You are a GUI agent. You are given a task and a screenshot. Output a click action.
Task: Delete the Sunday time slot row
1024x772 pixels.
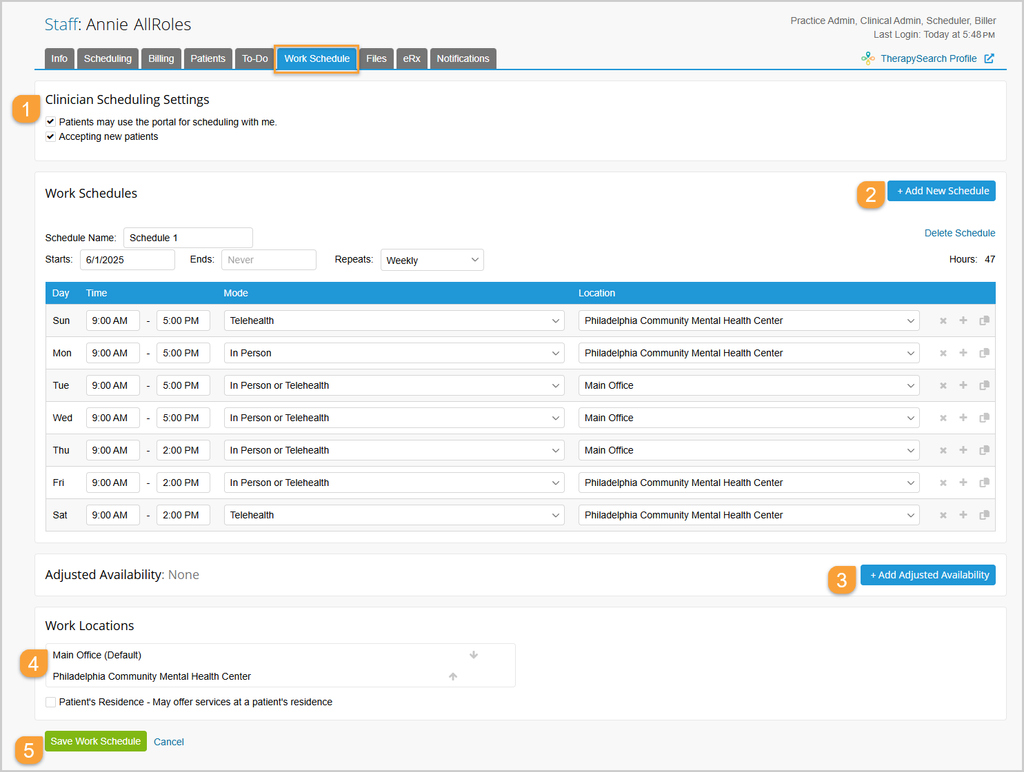click(942, 321)
